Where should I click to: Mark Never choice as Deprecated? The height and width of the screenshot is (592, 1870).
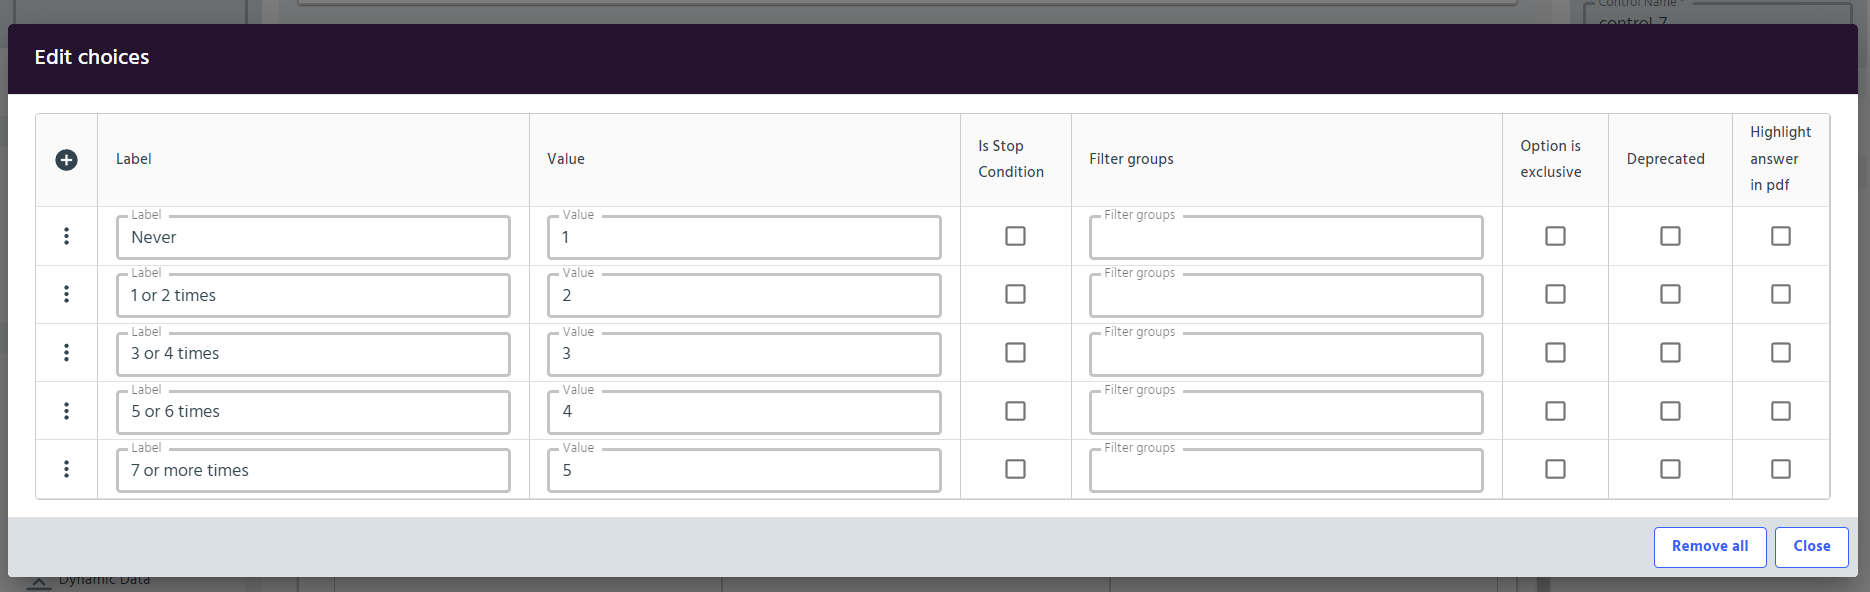[x=1670, y=236]
